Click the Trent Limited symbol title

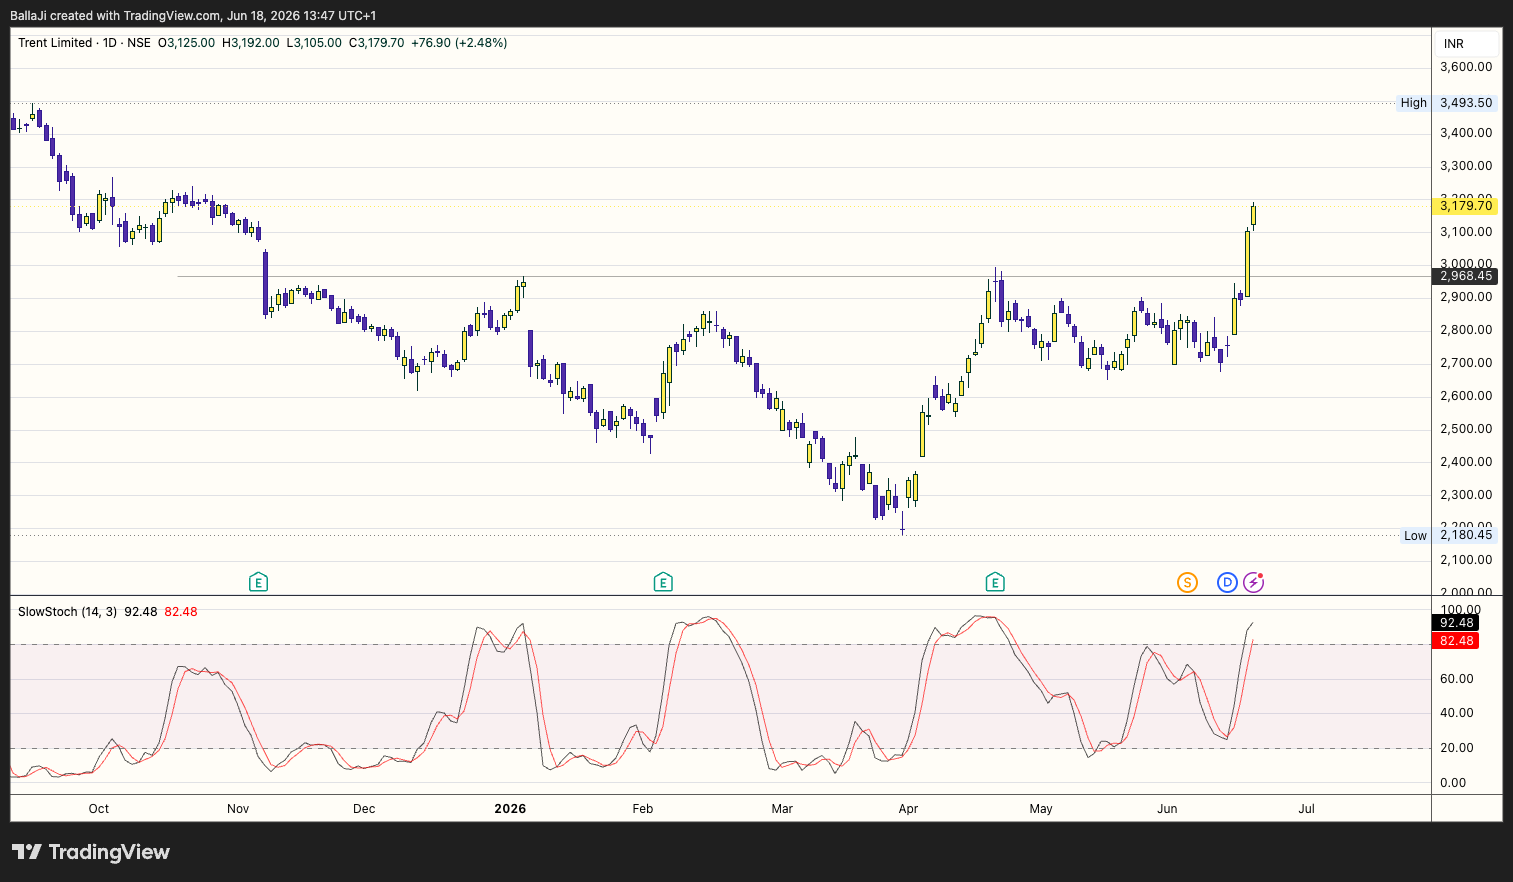(55, 43)
